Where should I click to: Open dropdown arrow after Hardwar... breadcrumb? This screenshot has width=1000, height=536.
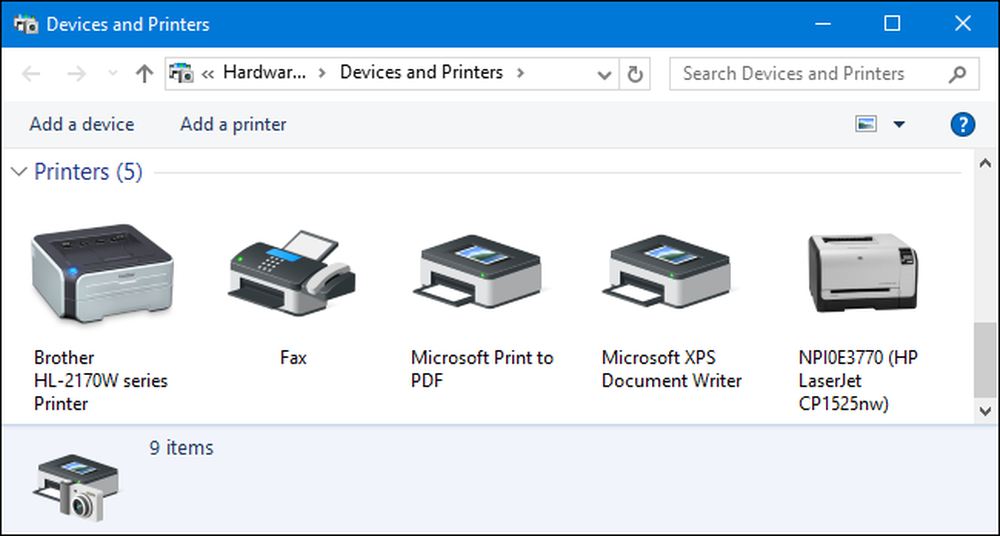pyautogui.click(x=322, y=73)
